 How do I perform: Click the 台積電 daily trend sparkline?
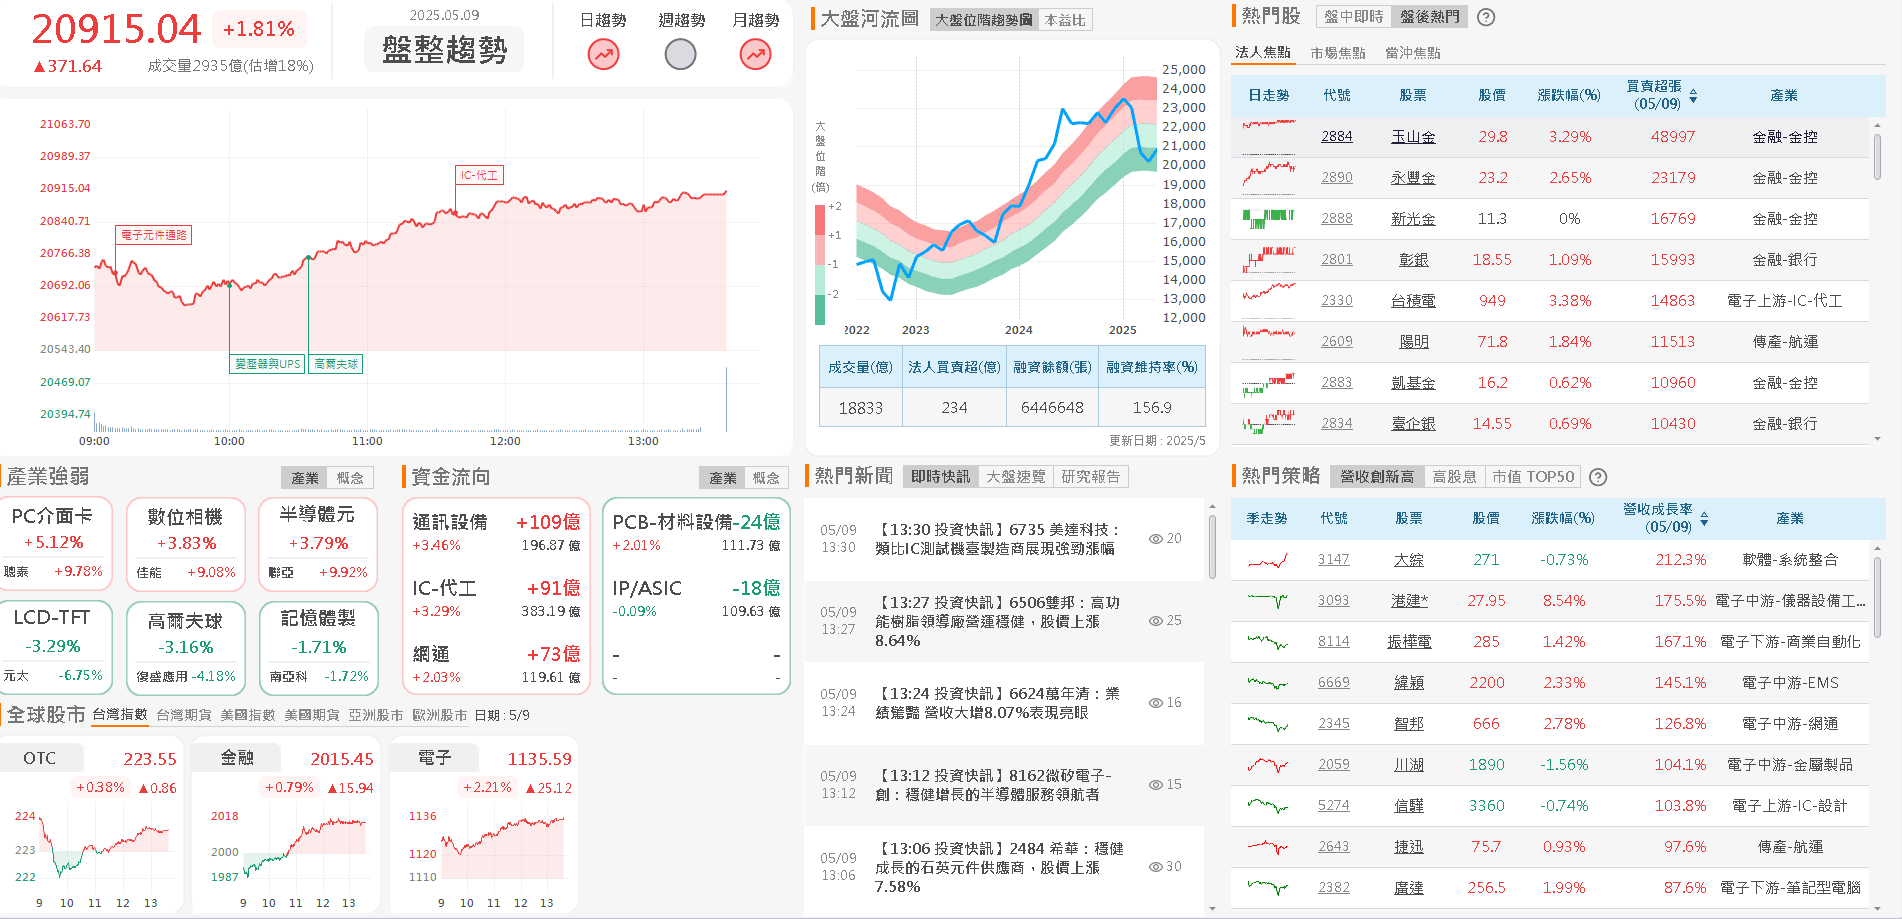pos(1268,300)
